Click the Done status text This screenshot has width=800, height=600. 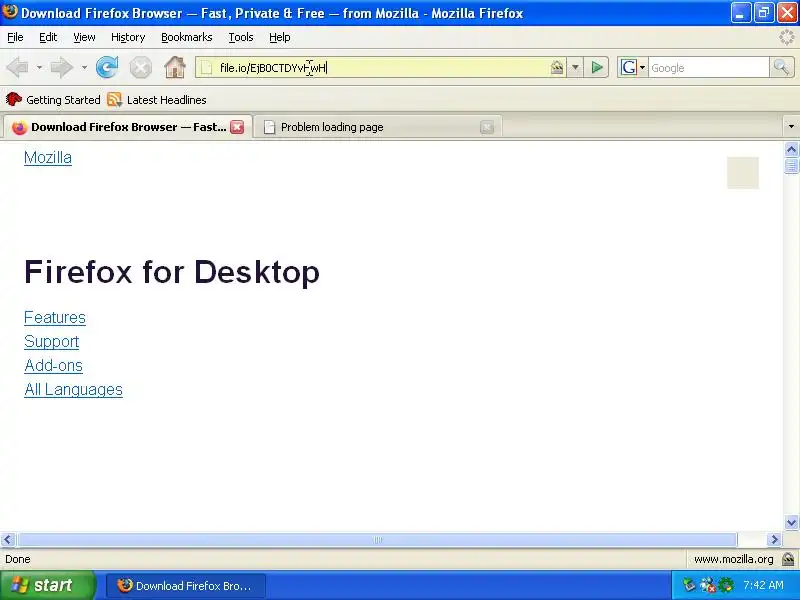pos(18,559)
